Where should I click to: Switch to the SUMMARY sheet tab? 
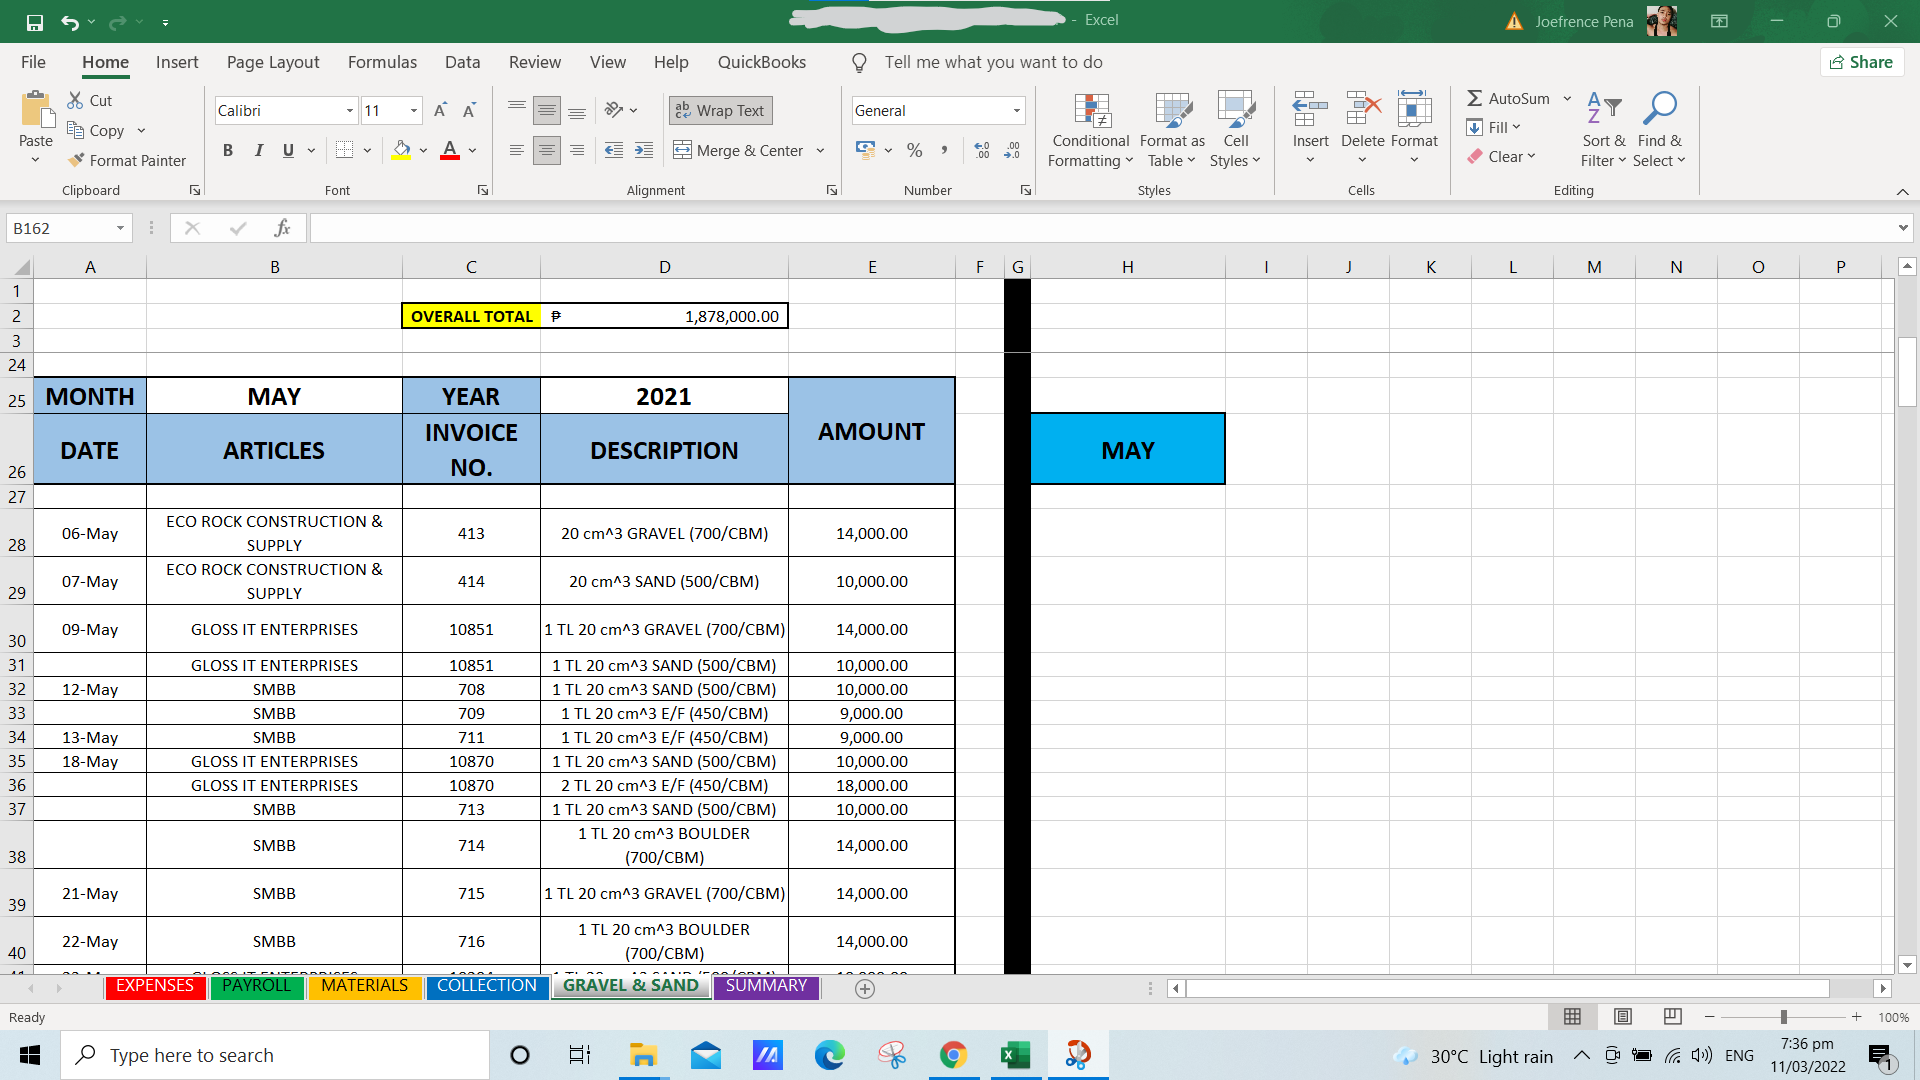(x=766, y=986)
